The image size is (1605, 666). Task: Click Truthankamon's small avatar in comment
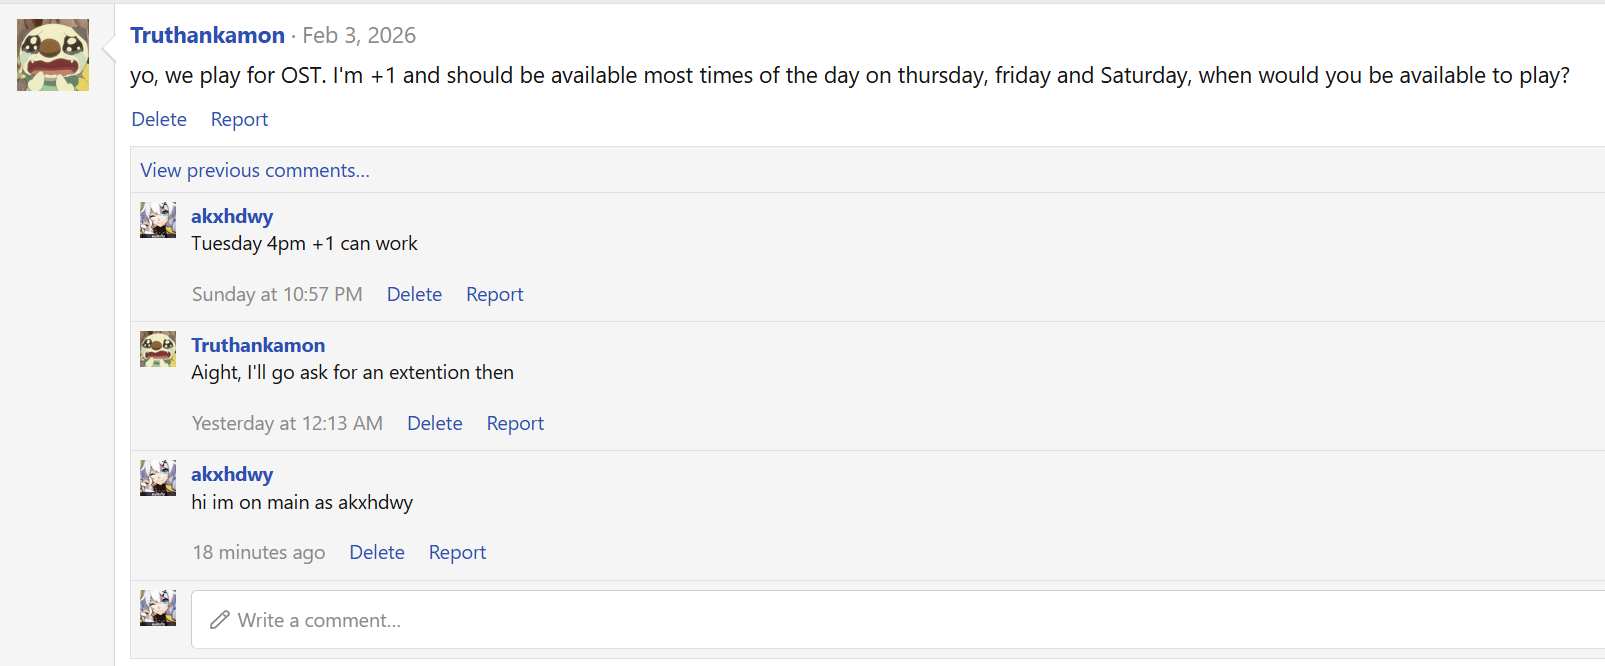(x=158, y=349)
